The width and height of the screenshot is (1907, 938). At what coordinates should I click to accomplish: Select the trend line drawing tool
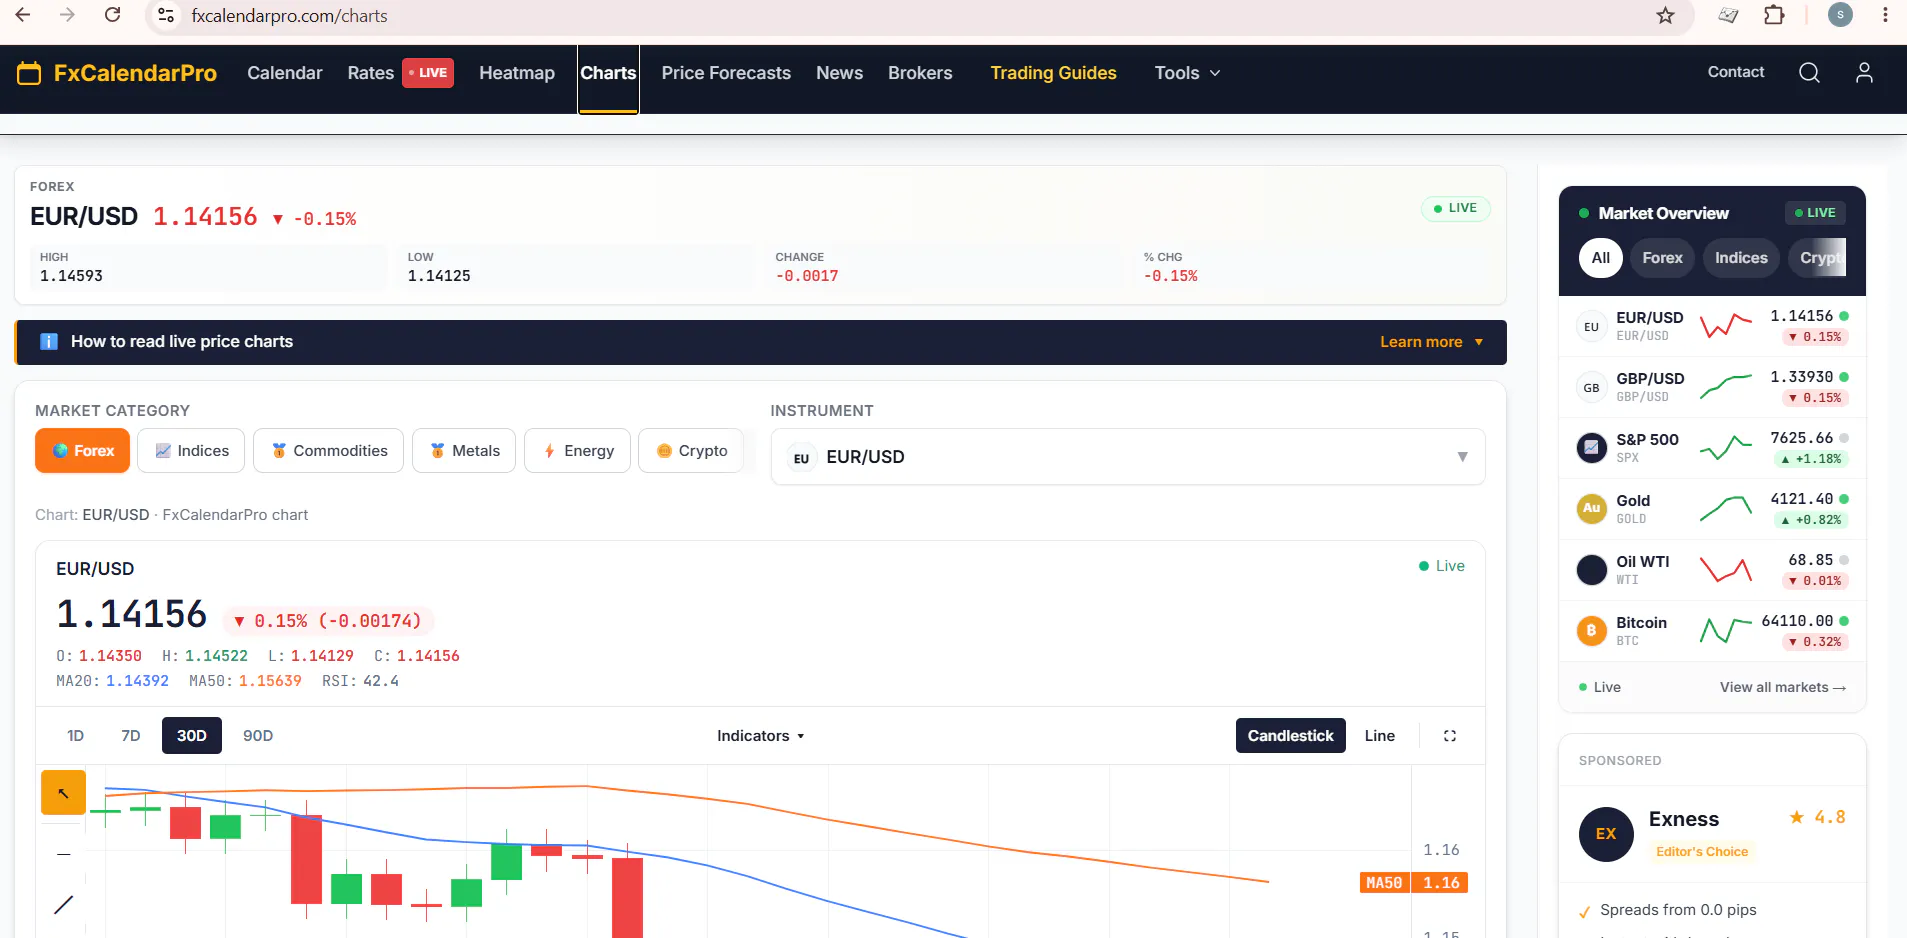pyautogui.click(x=63, y=905)
